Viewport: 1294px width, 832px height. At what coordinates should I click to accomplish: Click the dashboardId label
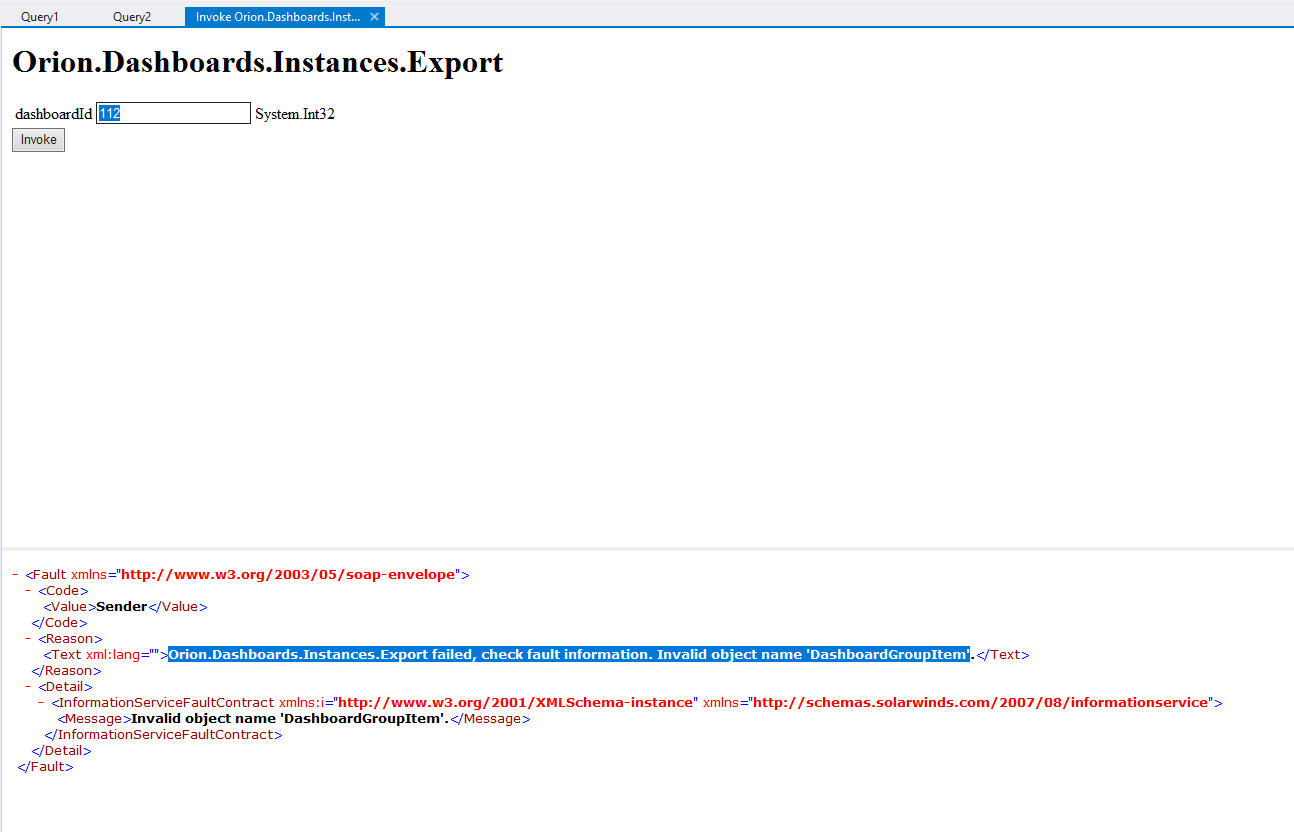click(x=54, y=114)
